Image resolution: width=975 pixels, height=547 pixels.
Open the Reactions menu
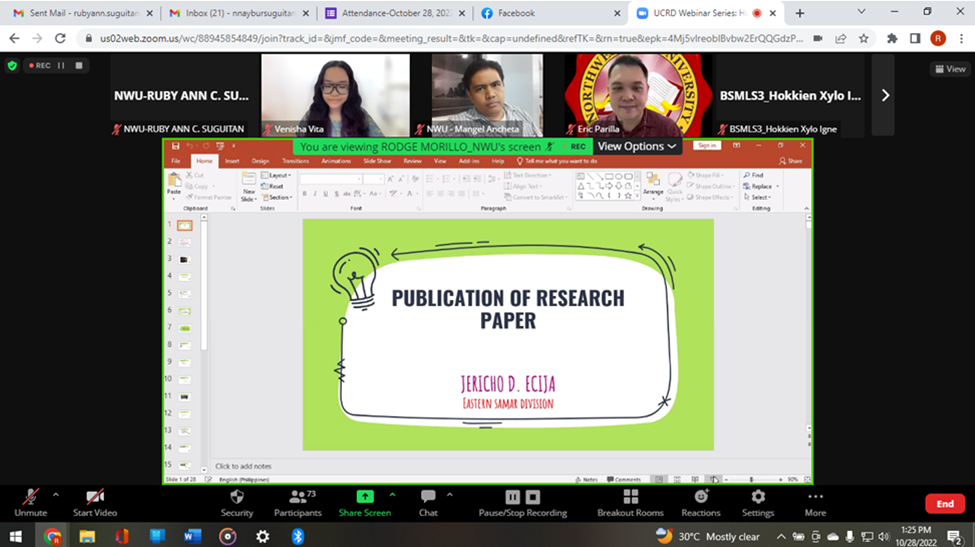pyautogui.click(x=701, y=497)
